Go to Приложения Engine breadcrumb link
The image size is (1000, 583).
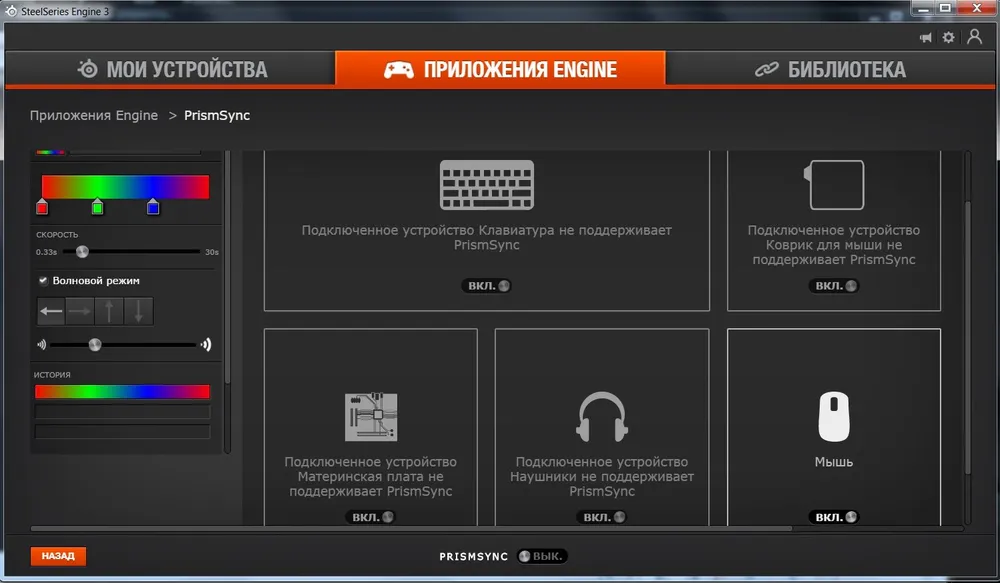point(94,115)
